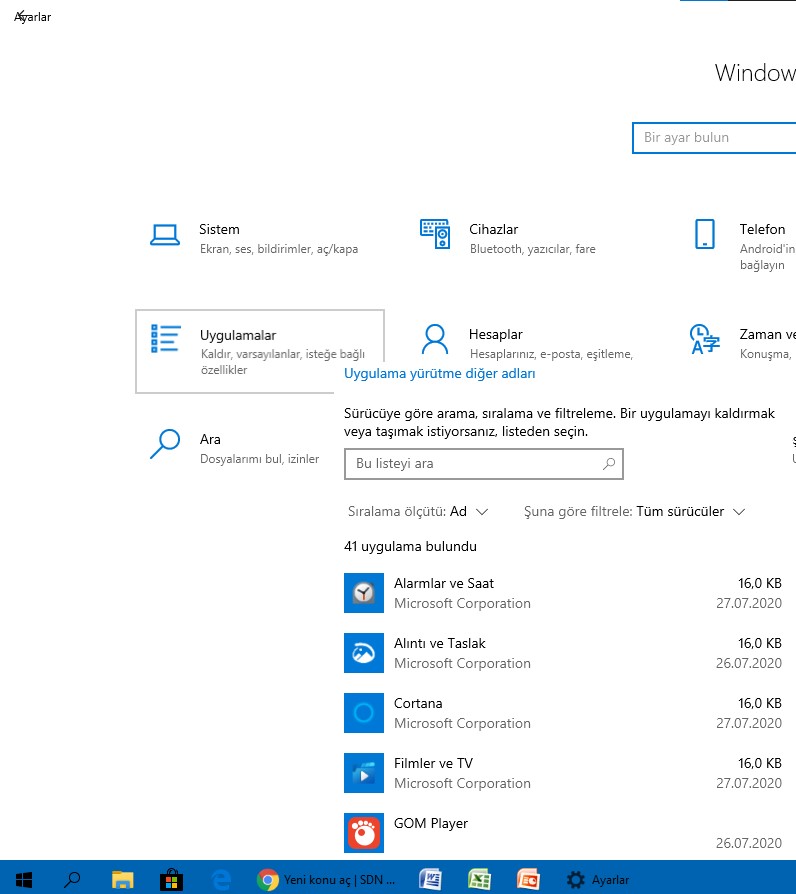This screenshot has height=894, width=796.
Task: Open the Uygulama yürütme diğer adları link
Action: pos(440,373)
